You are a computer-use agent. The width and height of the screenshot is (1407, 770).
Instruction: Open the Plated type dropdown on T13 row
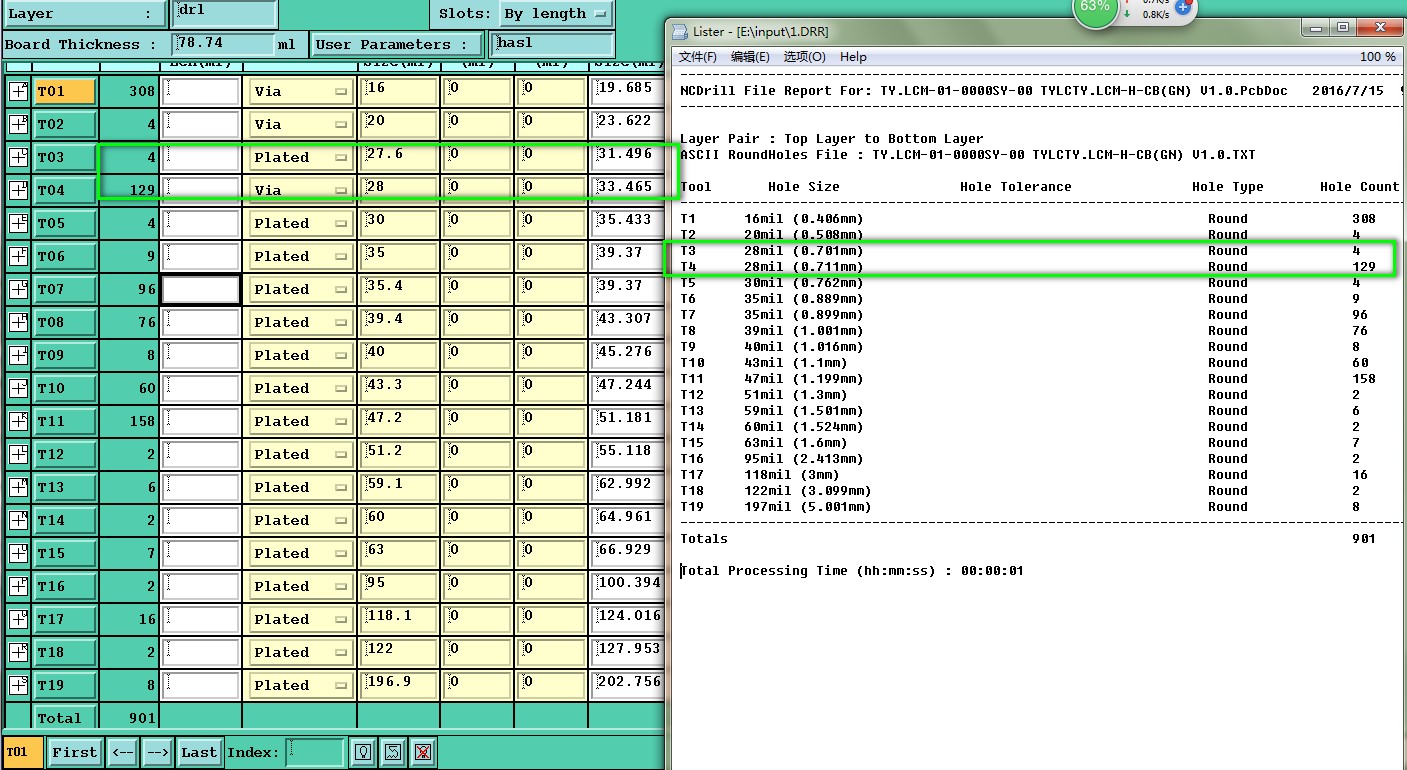[x=302, y=488]
